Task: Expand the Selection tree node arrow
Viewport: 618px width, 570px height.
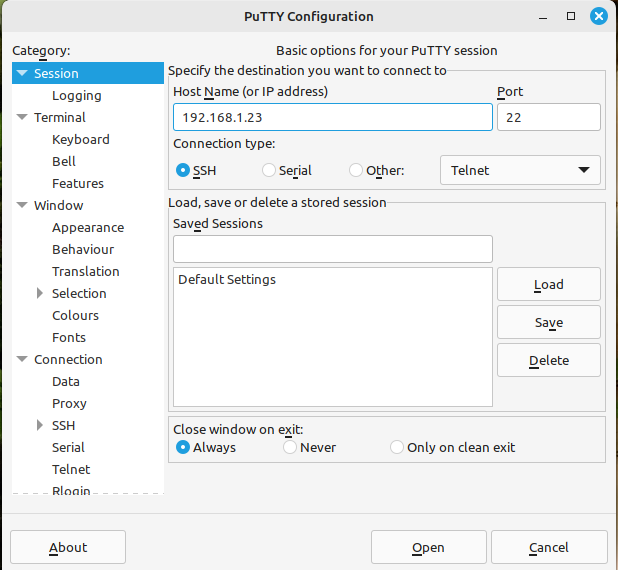Action: [40, 293]
